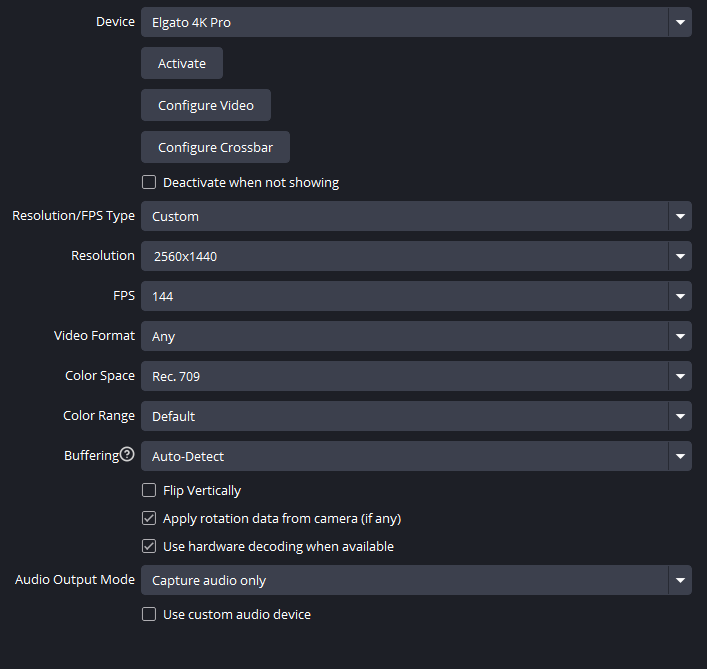Click the Apply rotation data label text
This screenshot has height=669, width=707.
282,519
